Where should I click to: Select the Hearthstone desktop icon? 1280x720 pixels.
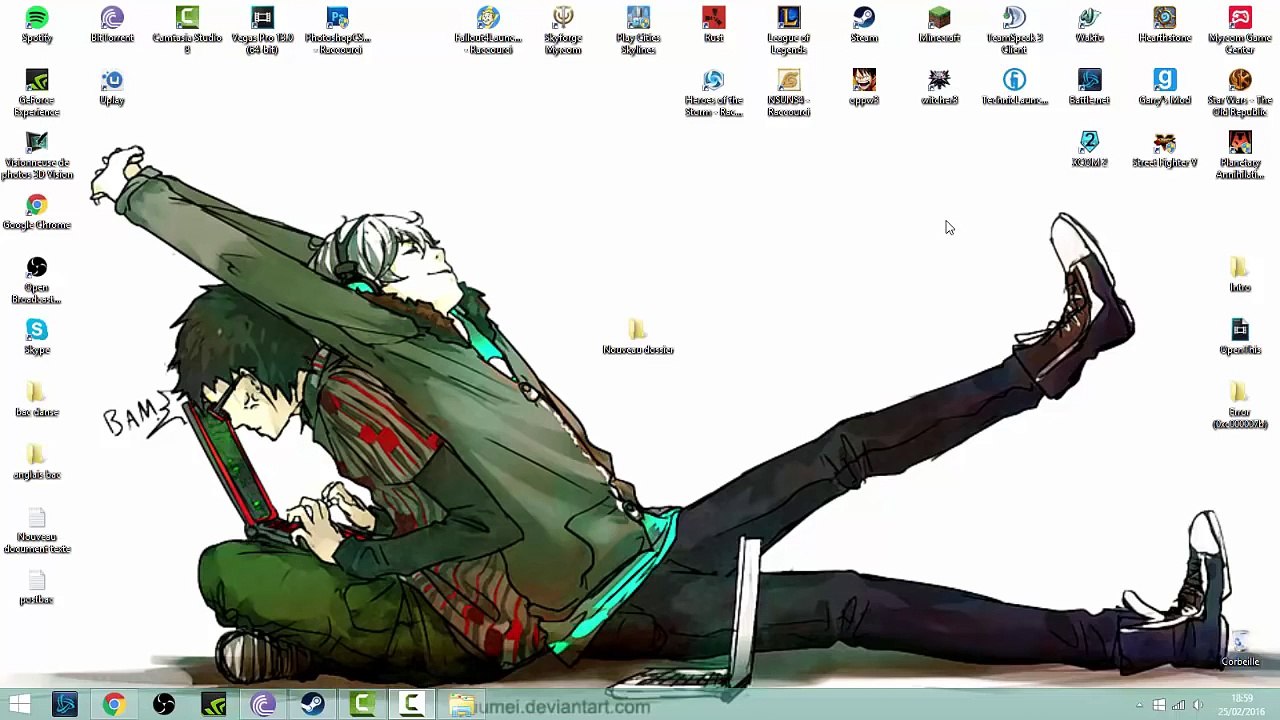(x=1165, y=26)
